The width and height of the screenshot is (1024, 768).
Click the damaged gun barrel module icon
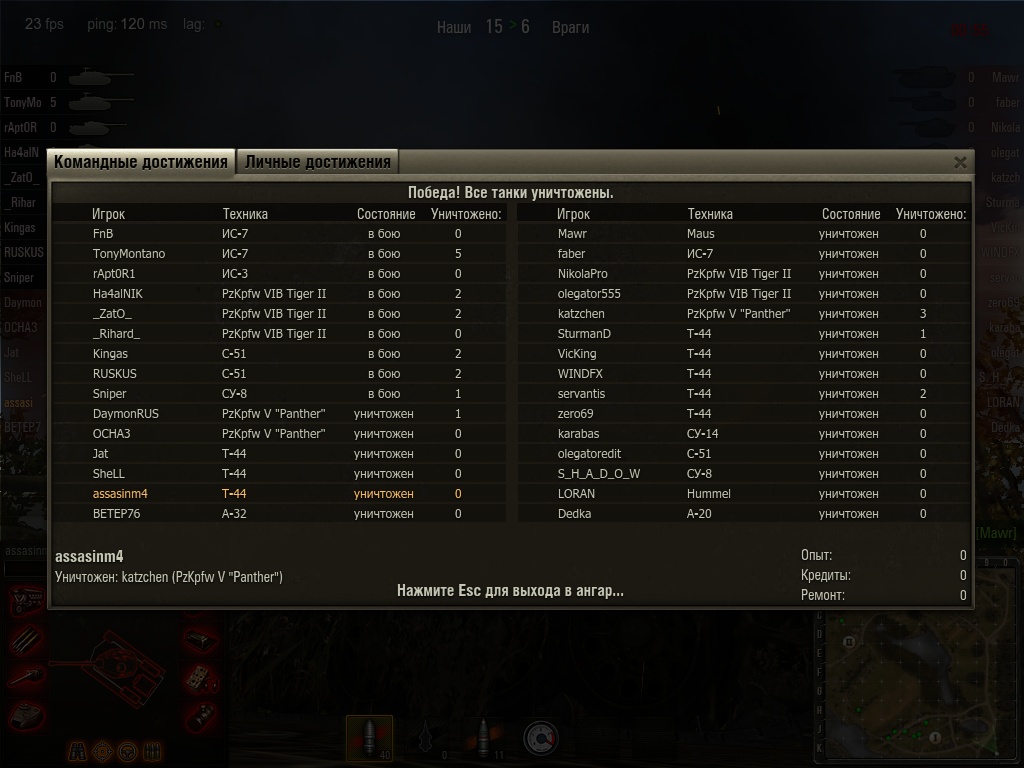click(27, 677)
